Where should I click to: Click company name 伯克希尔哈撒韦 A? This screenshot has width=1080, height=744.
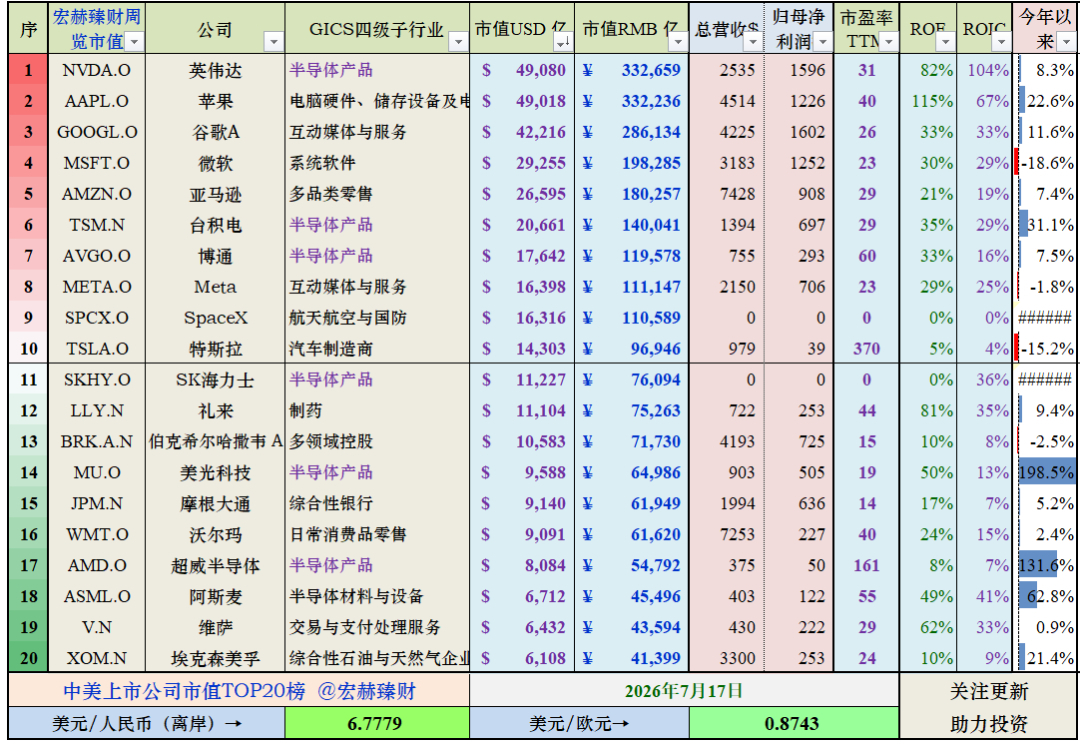pyautogui.click(x=216, y=442)
